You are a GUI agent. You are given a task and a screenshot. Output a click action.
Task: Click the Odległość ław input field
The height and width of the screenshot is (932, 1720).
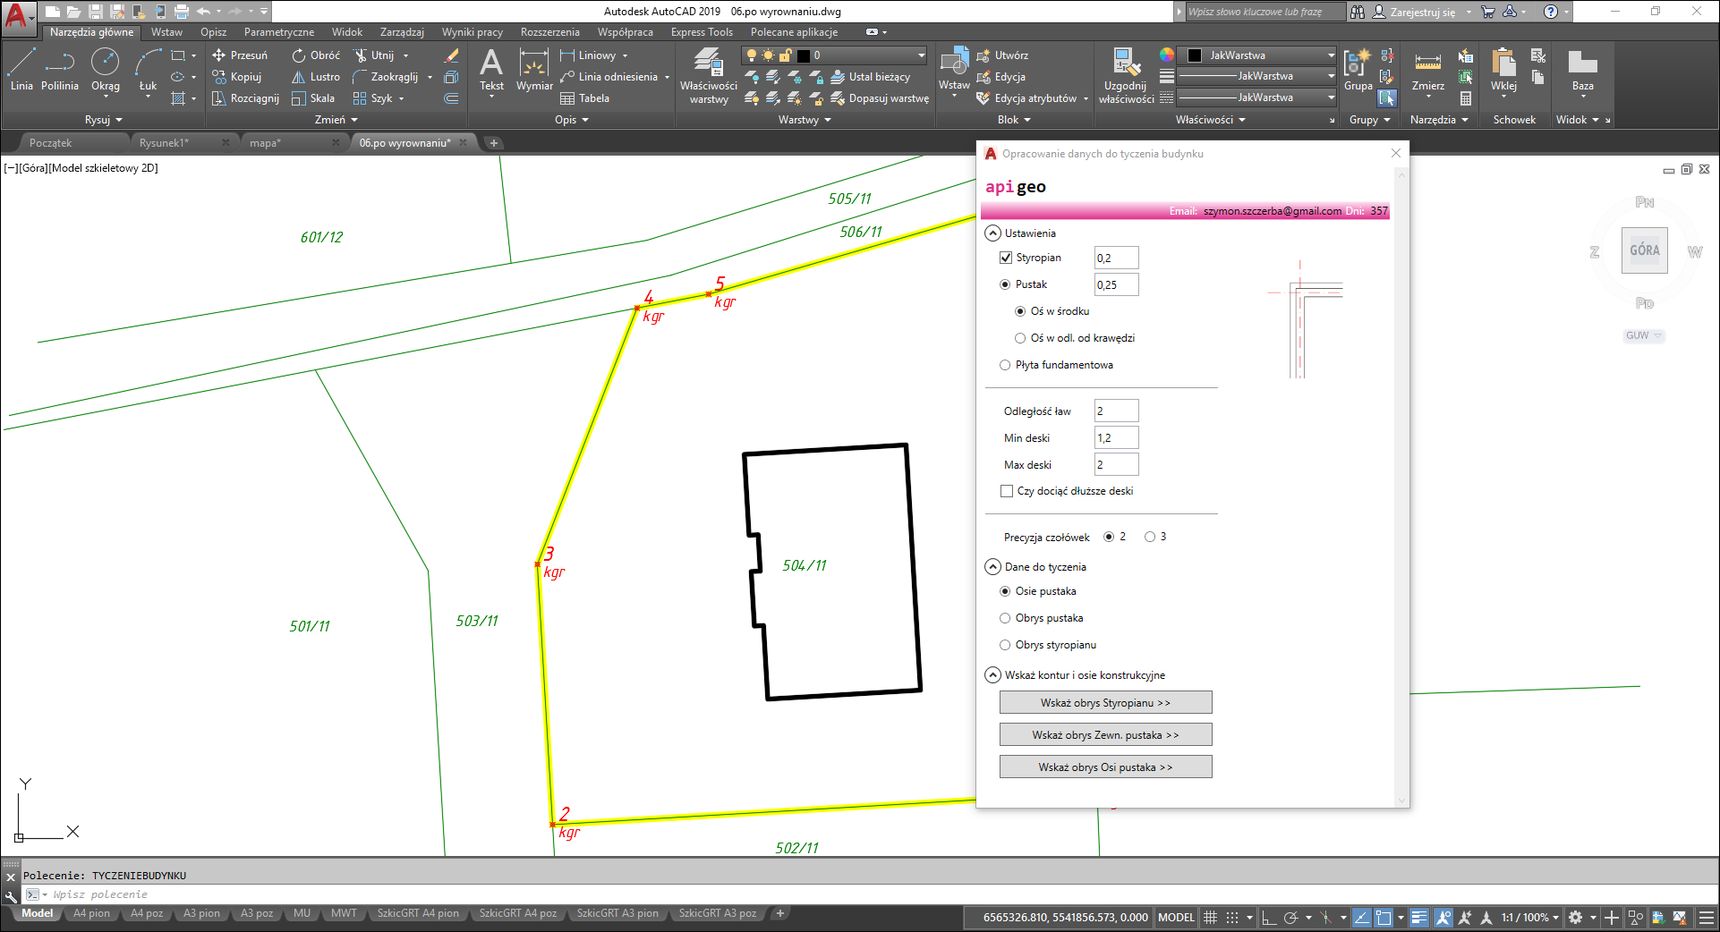[1116, 411]
